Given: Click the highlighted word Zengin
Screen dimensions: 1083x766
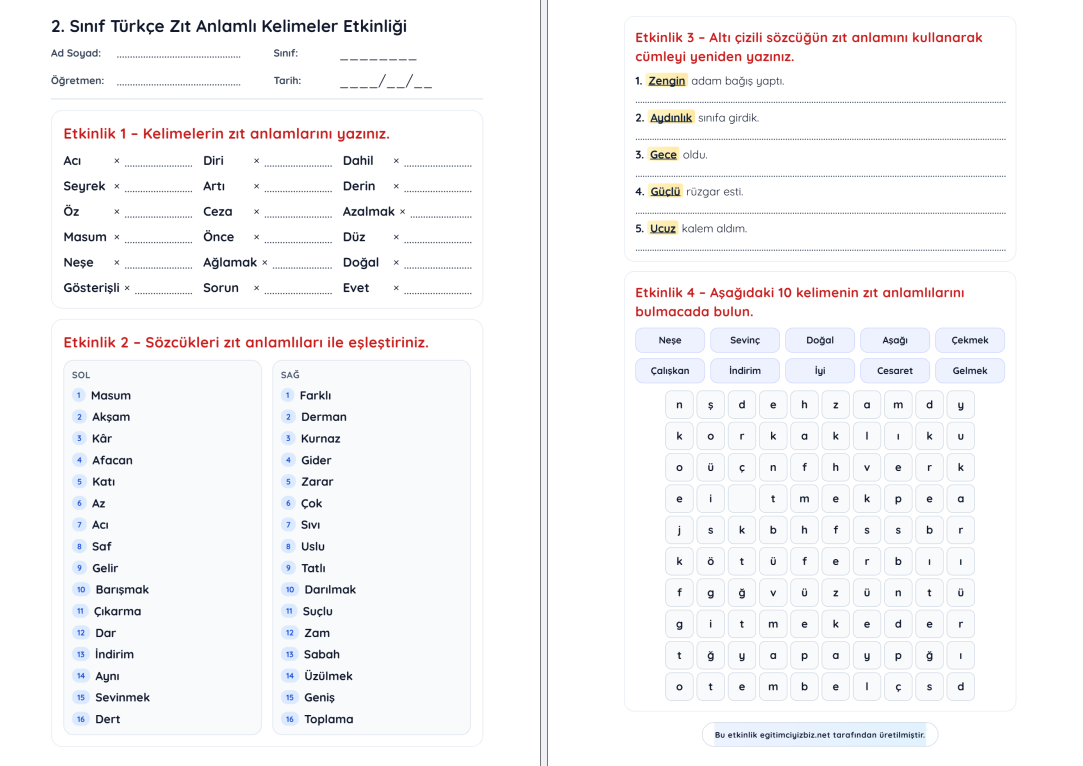Looking at the screenshot, I should tap(667, 81).
